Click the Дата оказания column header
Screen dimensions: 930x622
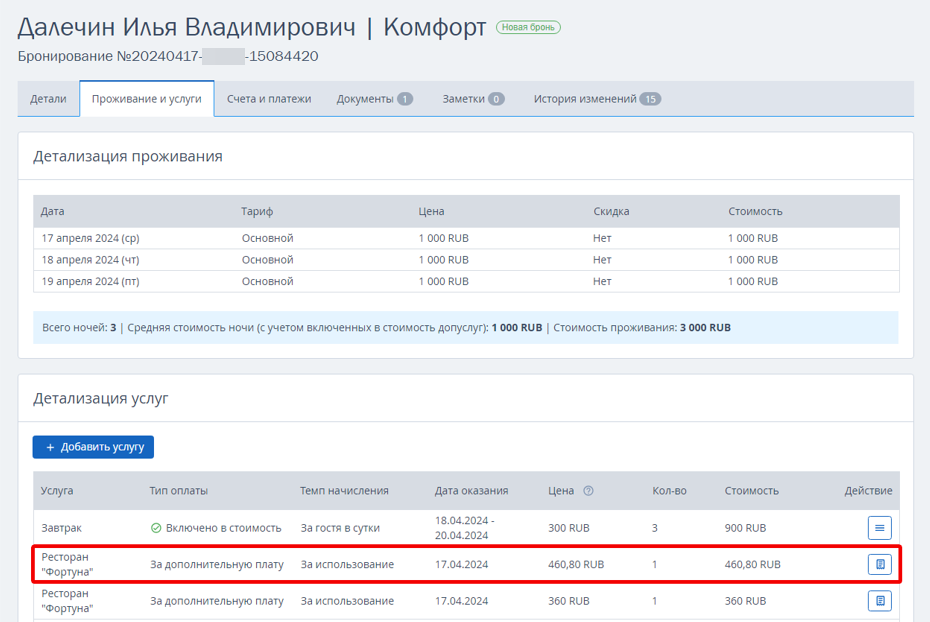471,490
